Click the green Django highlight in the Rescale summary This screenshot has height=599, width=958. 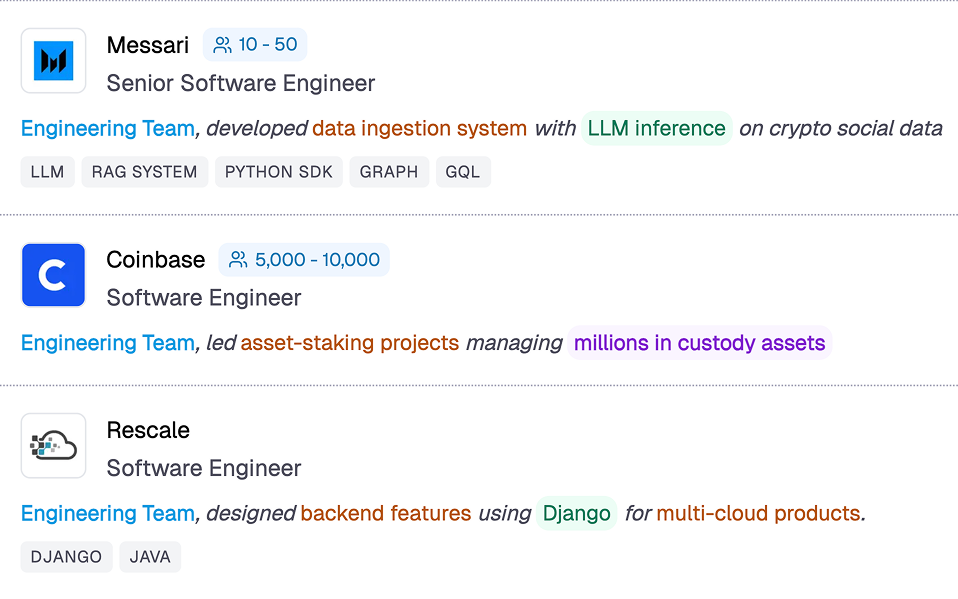(577, 513)
